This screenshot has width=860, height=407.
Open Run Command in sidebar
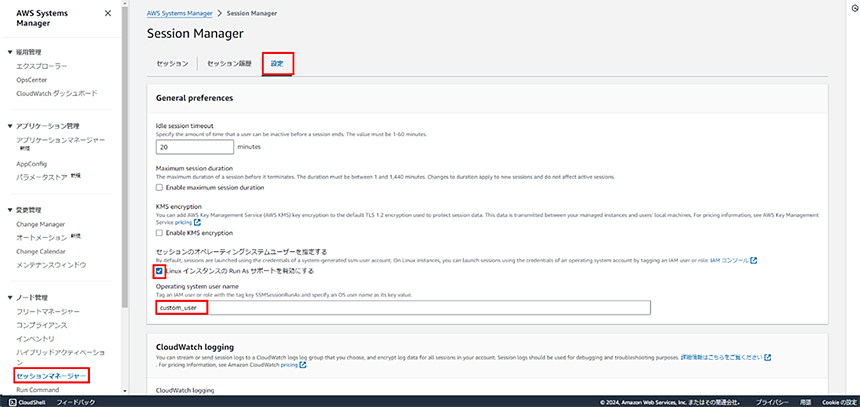click(38, 390)
